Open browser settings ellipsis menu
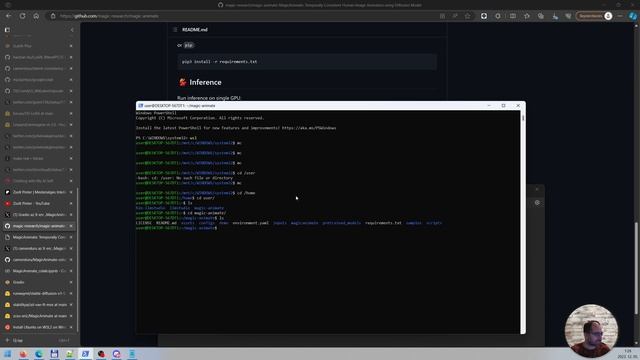This screenshot has width=640, height=360. pos(620,16)
